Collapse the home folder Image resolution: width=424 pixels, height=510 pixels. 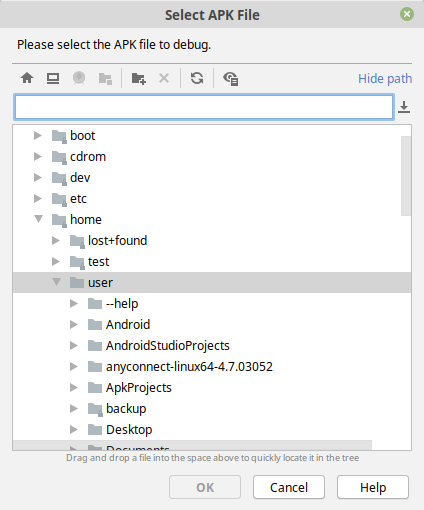click(x=38, y=219)
